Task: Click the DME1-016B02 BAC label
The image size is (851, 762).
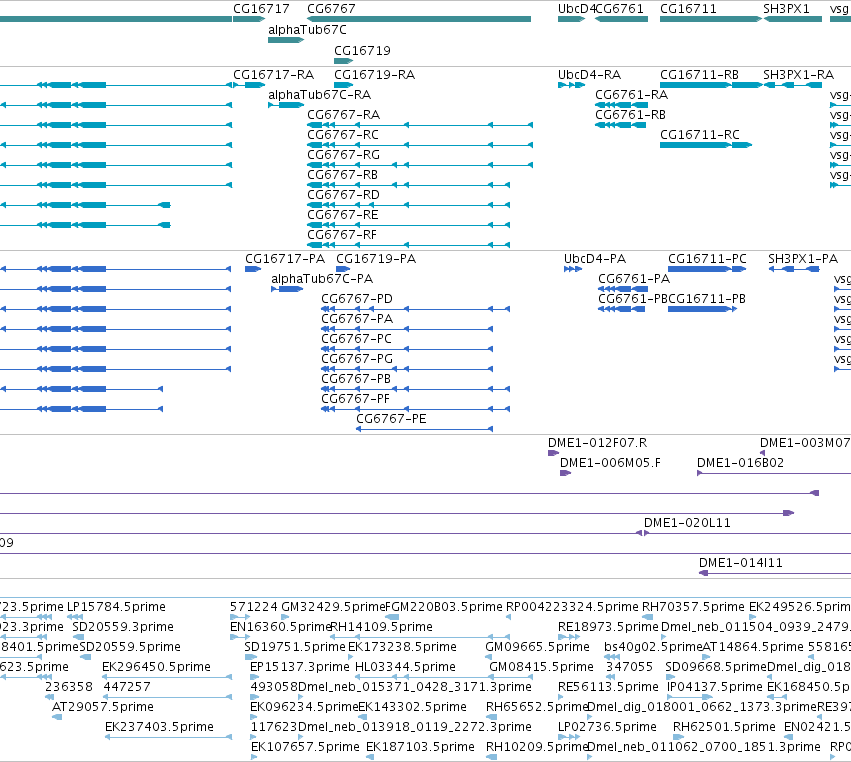Action: (x=740, y=463)
